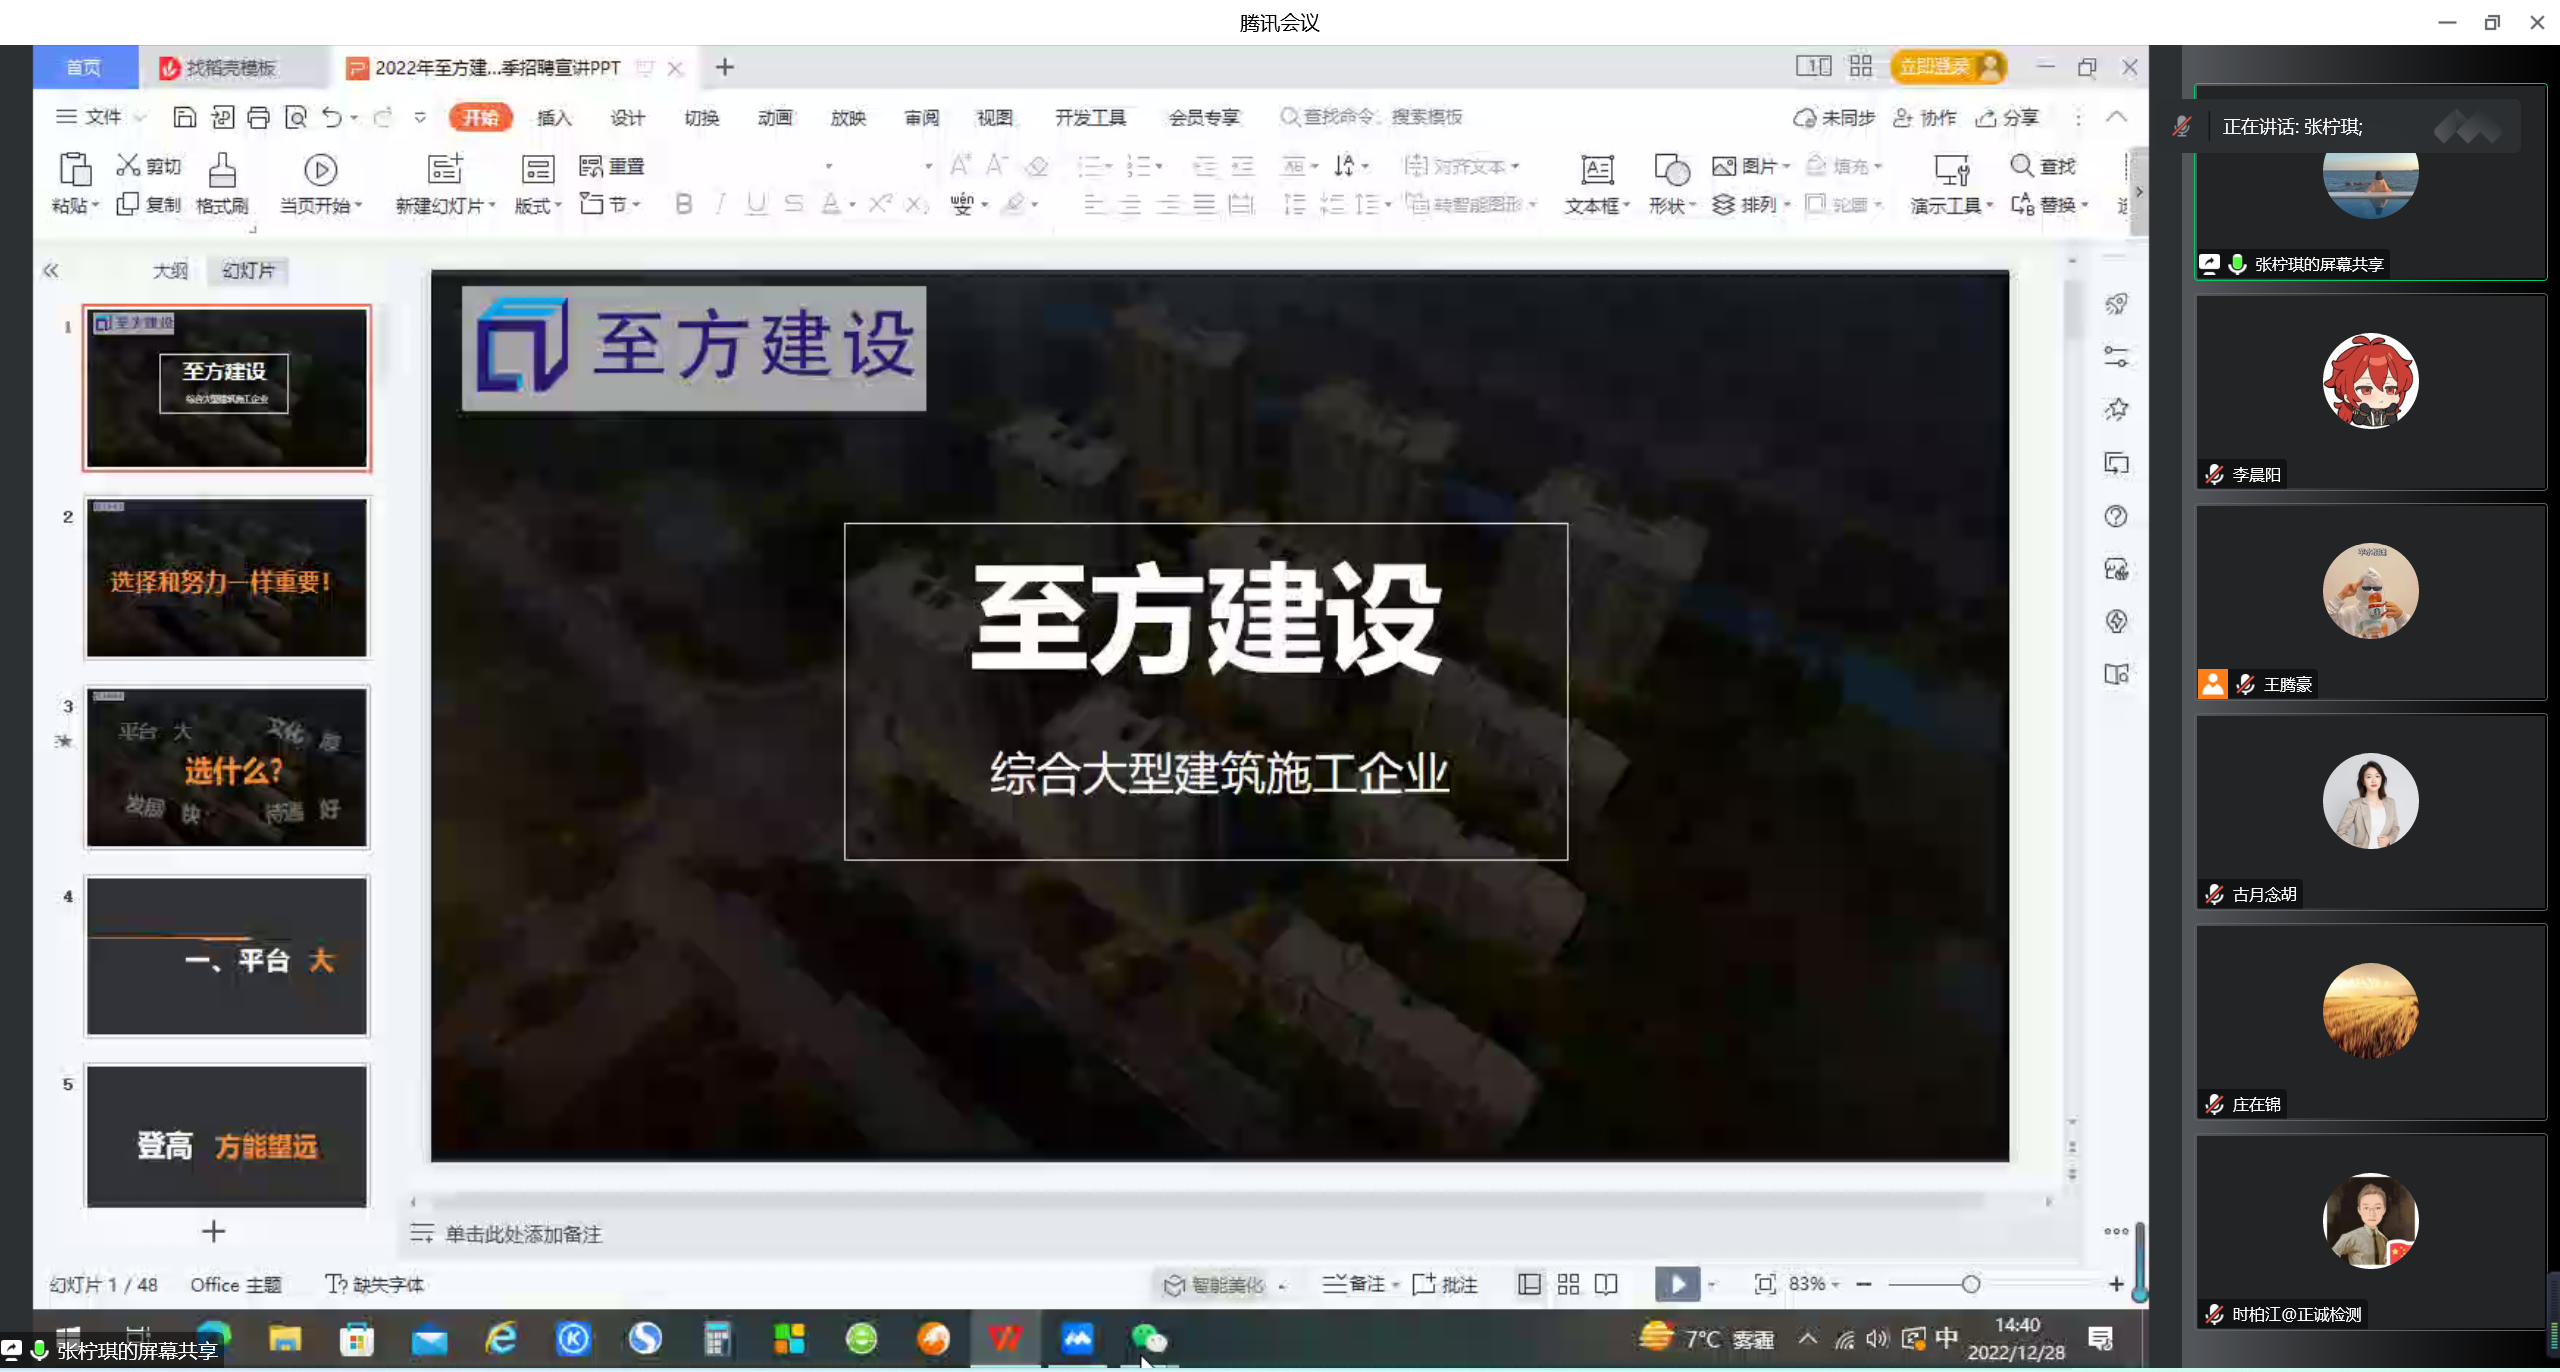Switch to 大纲 outline tab

point(170,270)
